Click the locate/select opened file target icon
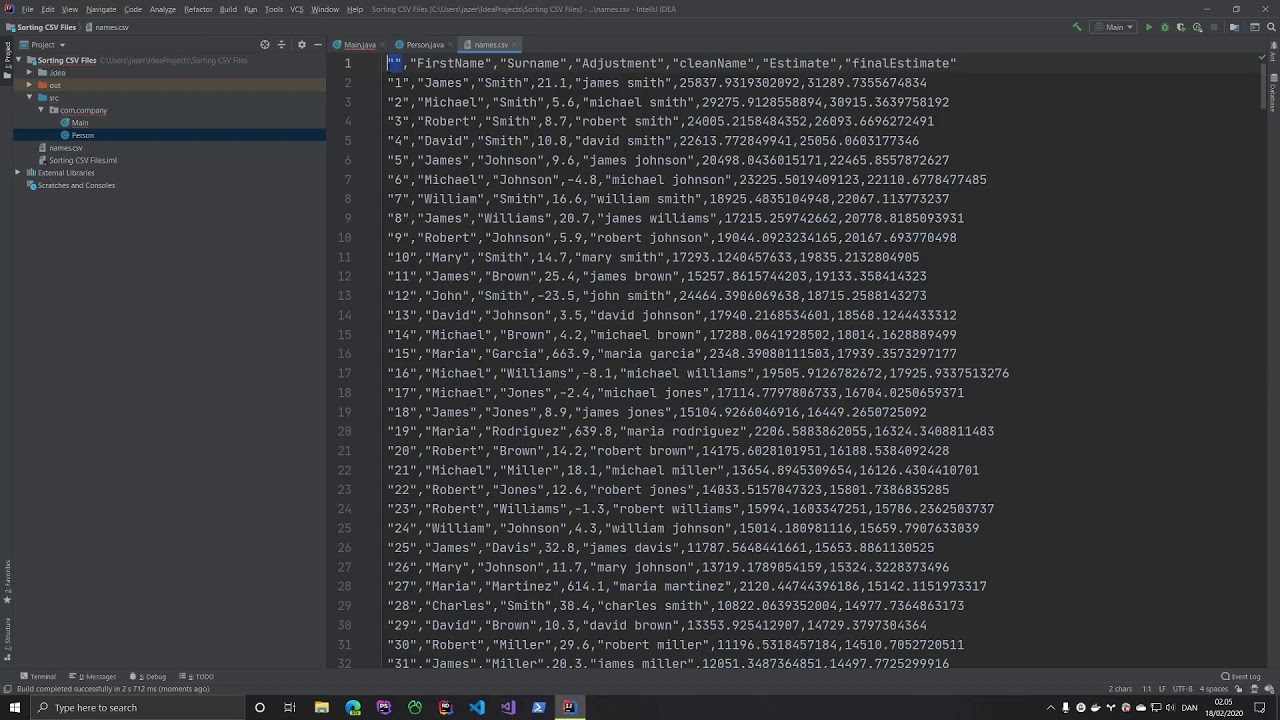 pos(265,45)
